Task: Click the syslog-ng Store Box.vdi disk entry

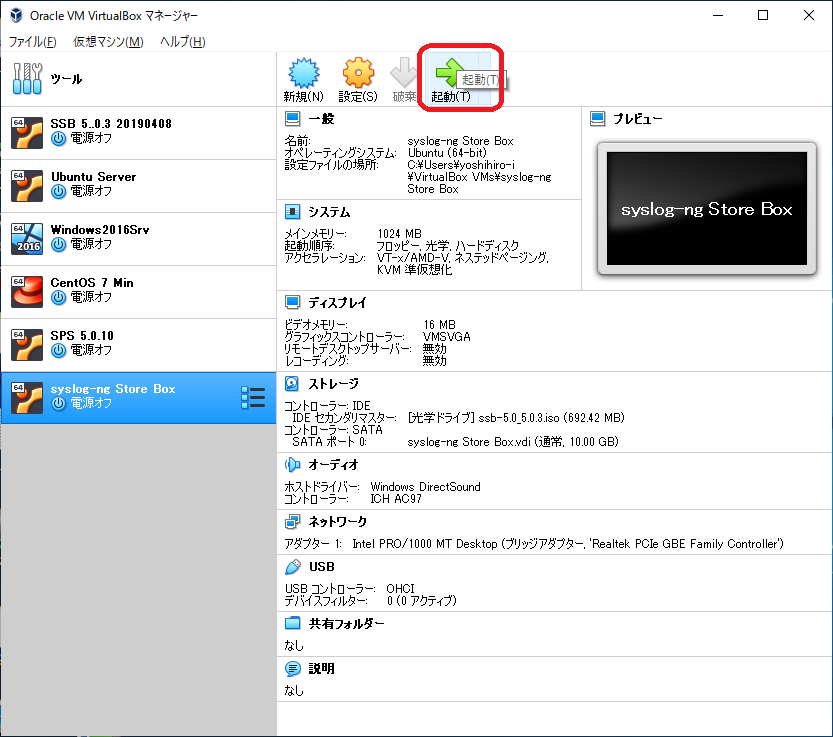Action: [513, 442]
